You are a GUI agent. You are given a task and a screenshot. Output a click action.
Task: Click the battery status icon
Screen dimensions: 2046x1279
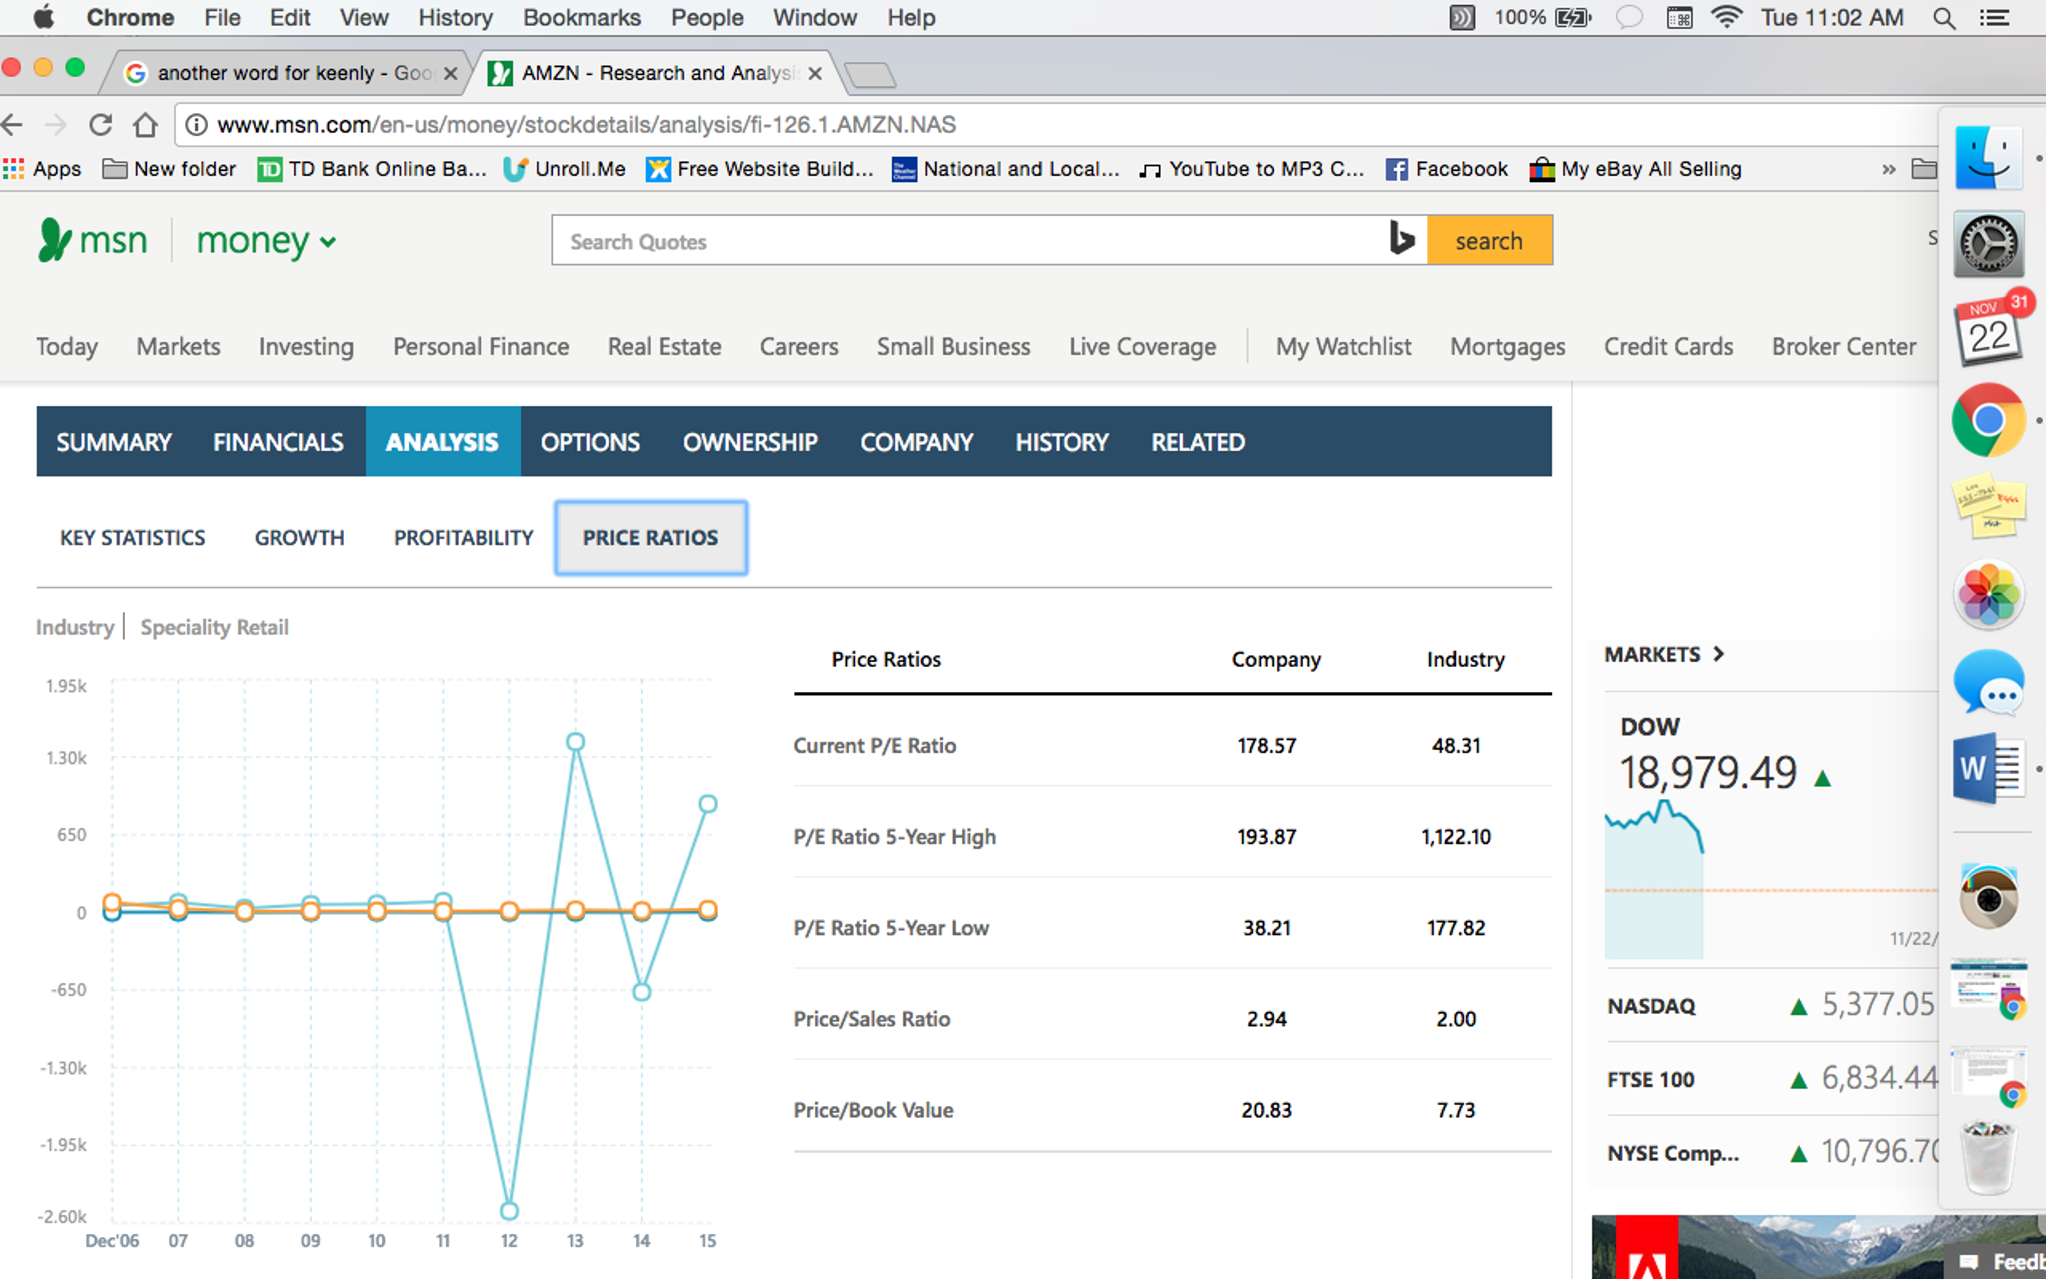[1572, 17]
